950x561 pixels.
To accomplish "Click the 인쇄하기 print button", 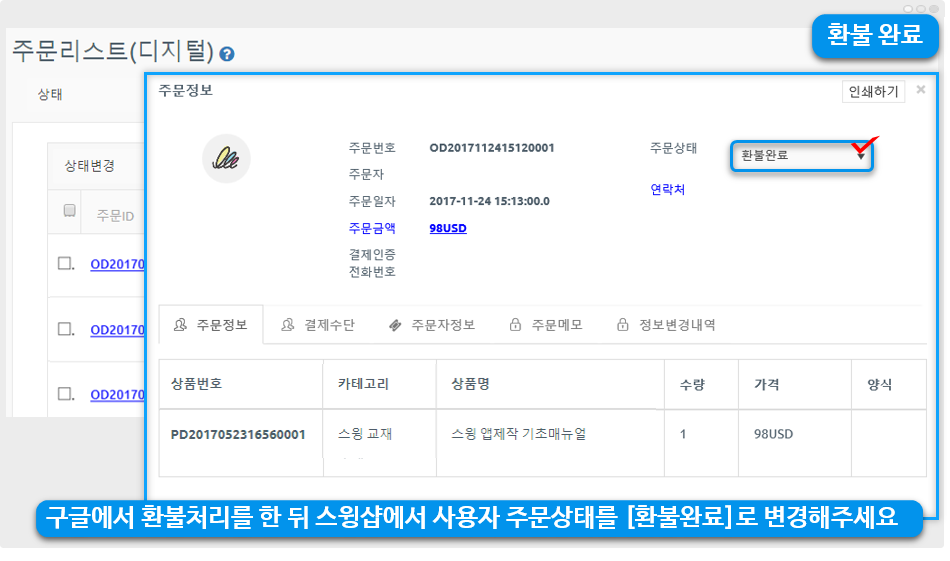I will coord(873,91).
